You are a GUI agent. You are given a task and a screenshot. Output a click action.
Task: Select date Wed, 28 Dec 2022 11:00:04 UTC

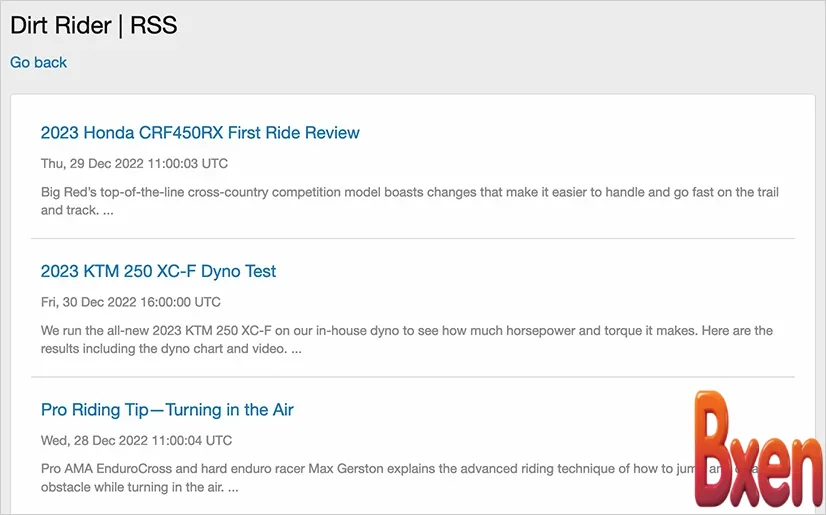[x=136, y=441]
